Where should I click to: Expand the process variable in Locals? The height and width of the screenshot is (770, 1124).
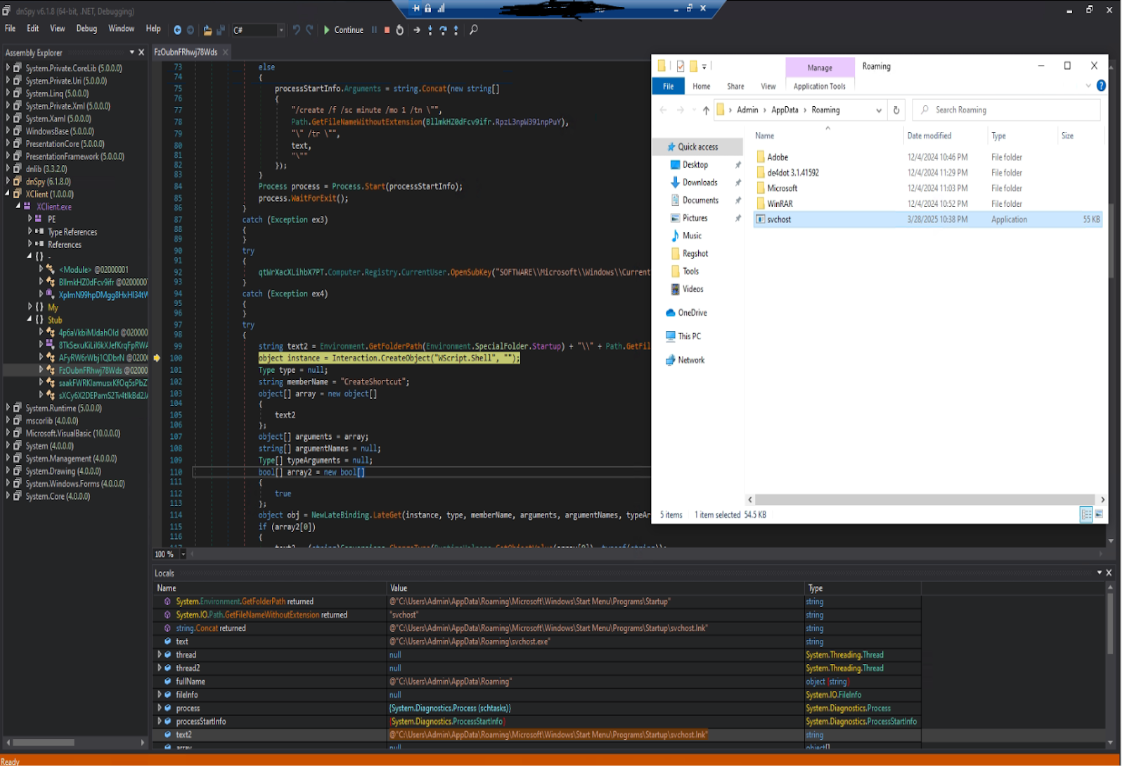pos(159,708)
